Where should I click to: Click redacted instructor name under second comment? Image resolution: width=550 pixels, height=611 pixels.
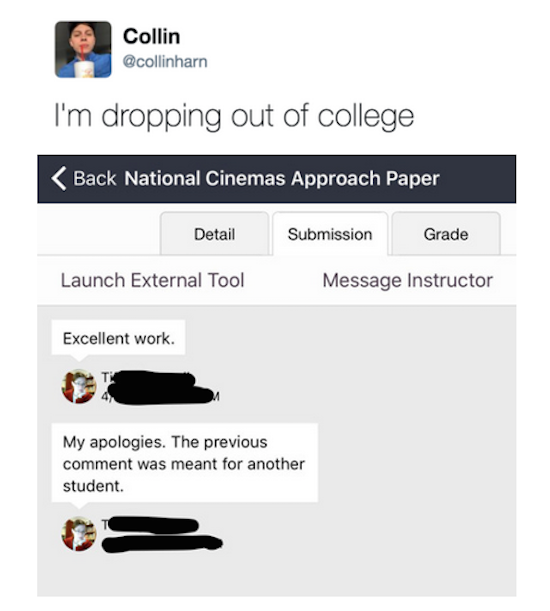tap(152, 525)
